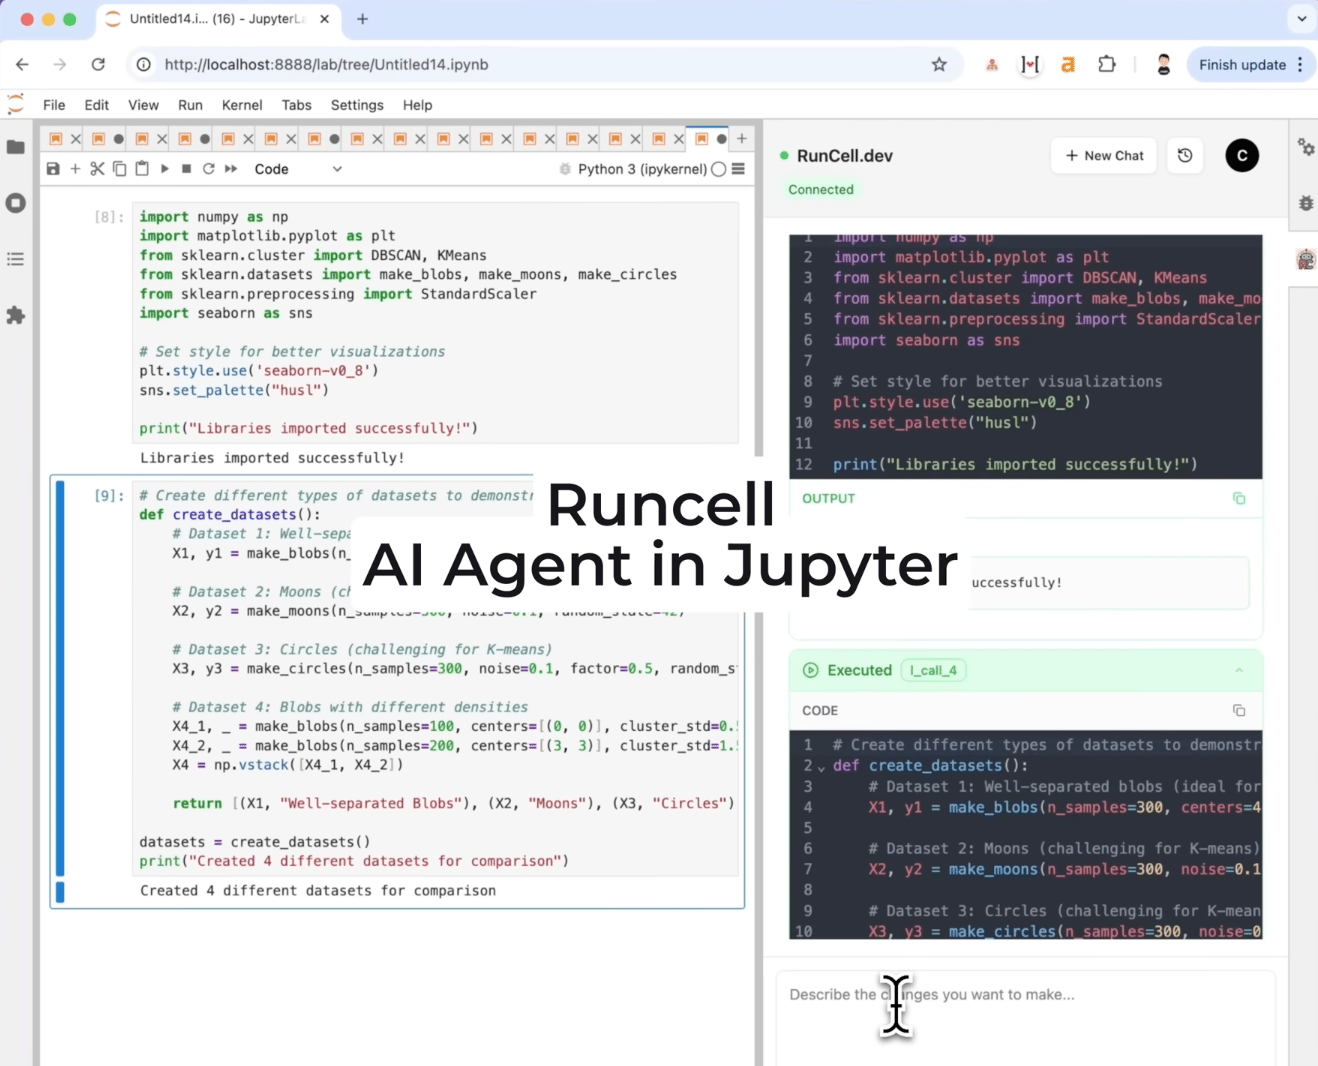This screenshot has height=1066, width=1318.
Task: Open the Chrome three-dot menu
Action: (1300, 64)
